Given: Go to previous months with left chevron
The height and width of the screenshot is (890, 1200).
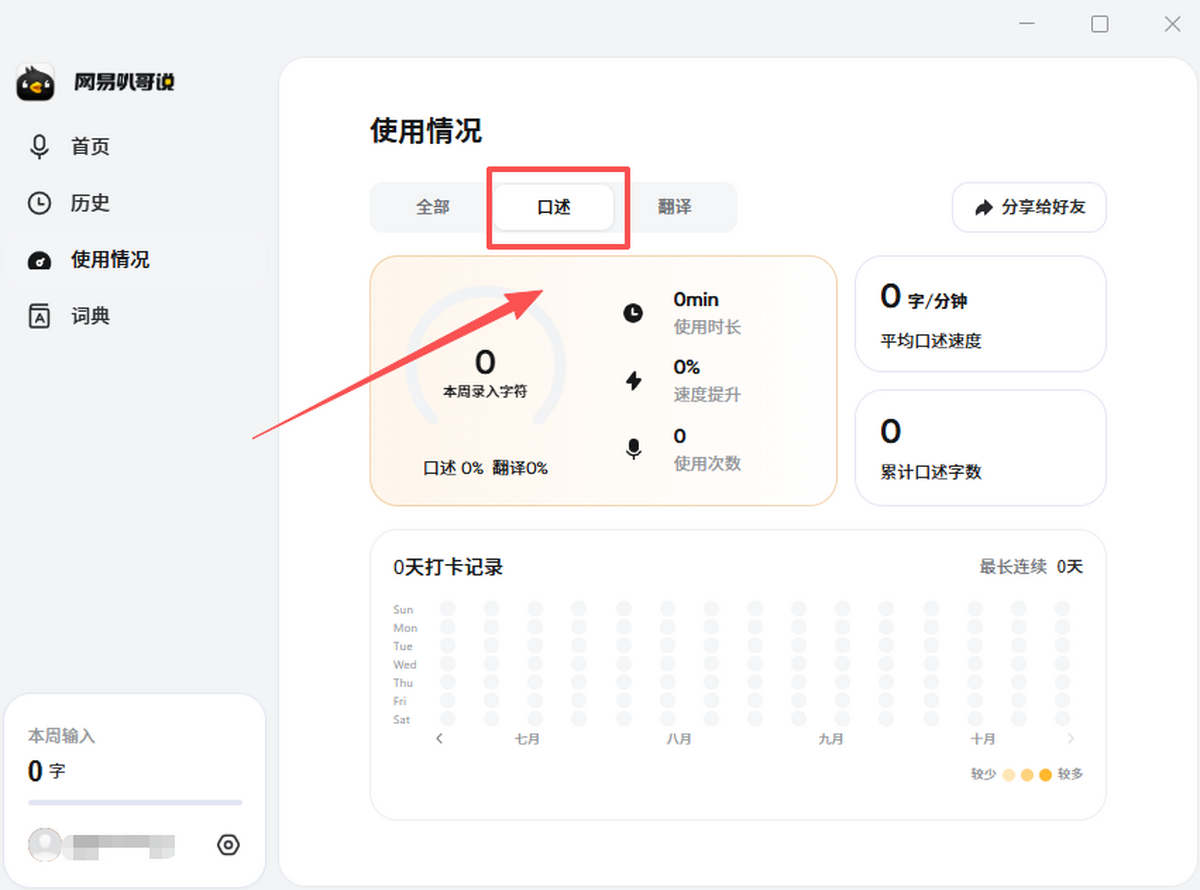Looking at the screenshot, I should point(439,739).
